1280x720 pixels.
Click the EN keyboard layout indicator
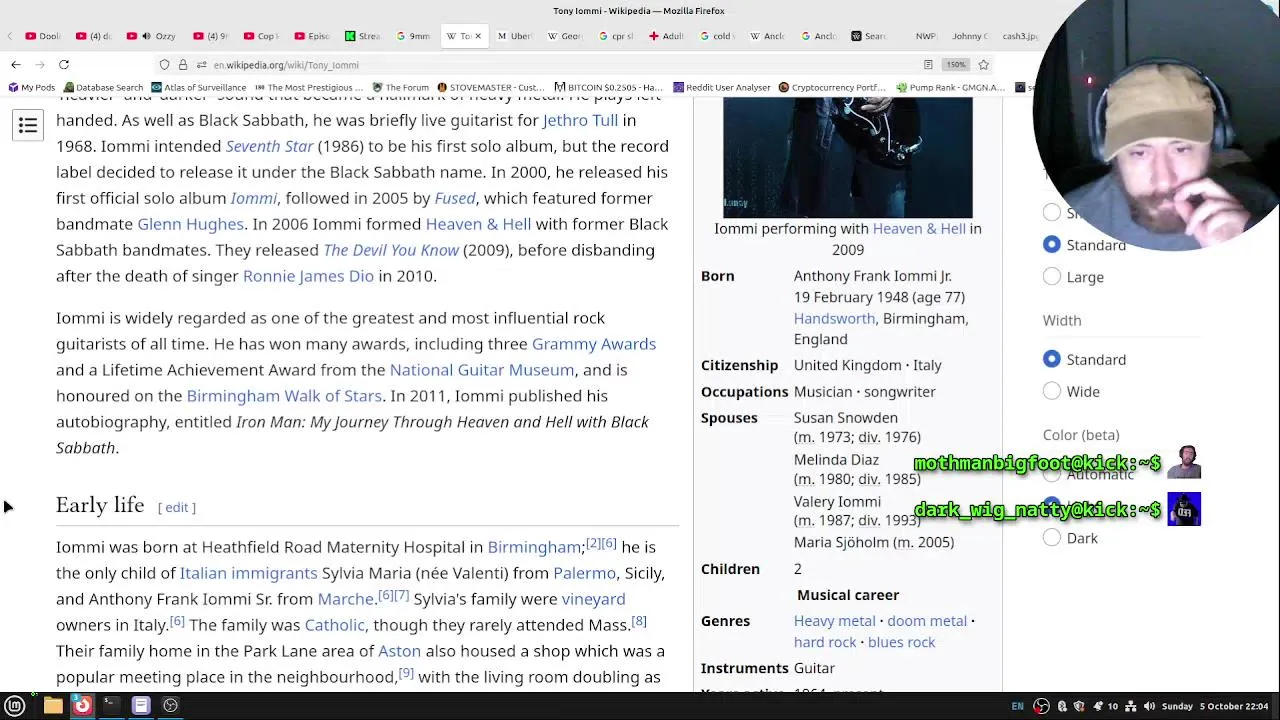(x=1017, y=706)
